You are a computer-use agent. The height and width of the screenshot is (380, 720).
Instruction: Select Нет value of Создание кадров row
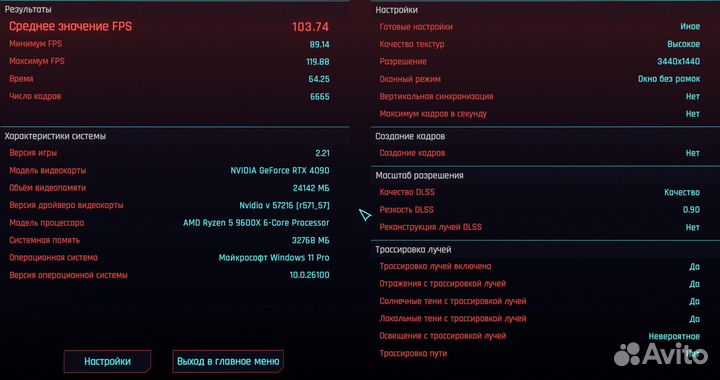pos(693,153)
